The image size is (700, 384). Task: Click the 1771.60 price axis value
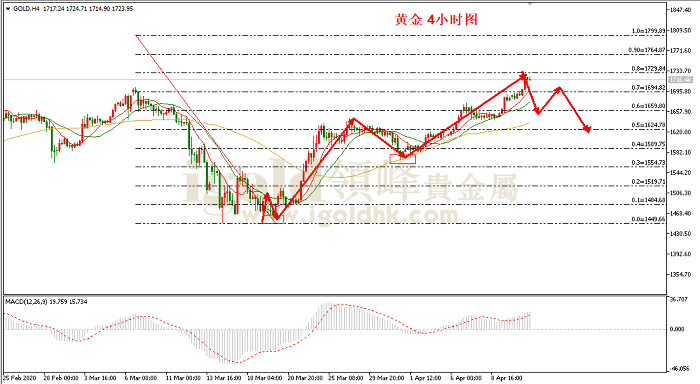click(681, 51)
